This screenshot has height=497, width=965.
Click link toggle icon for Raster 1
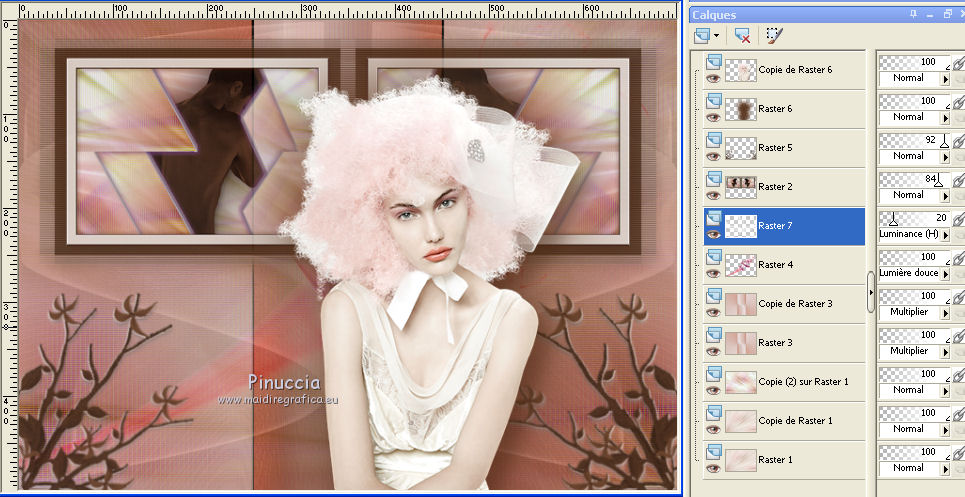pos(959,454)
